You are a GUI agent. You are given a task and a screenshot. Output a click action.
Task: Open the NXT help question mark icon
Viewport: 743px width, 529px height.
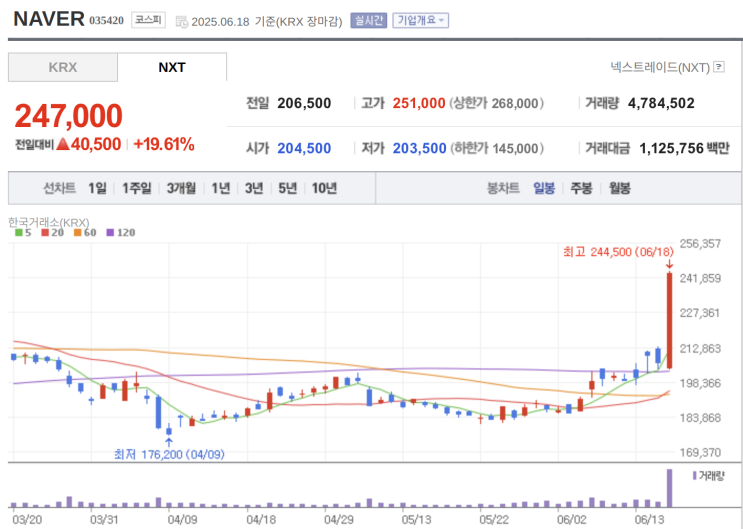click(x=719, y=67)
